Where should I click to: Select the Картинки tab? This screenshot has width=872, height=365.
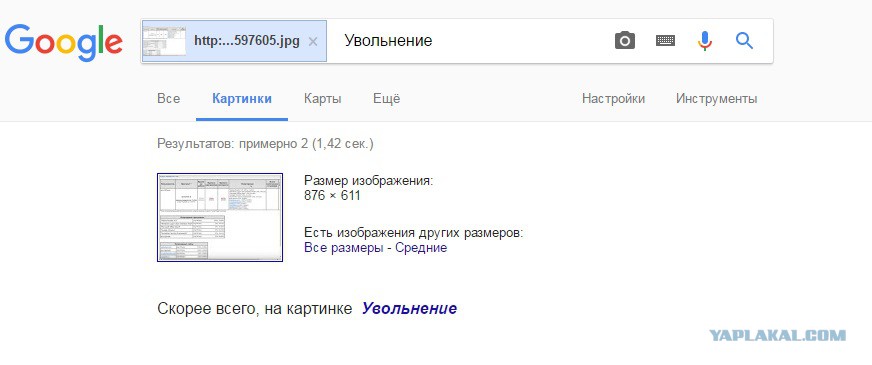point(242,99)
